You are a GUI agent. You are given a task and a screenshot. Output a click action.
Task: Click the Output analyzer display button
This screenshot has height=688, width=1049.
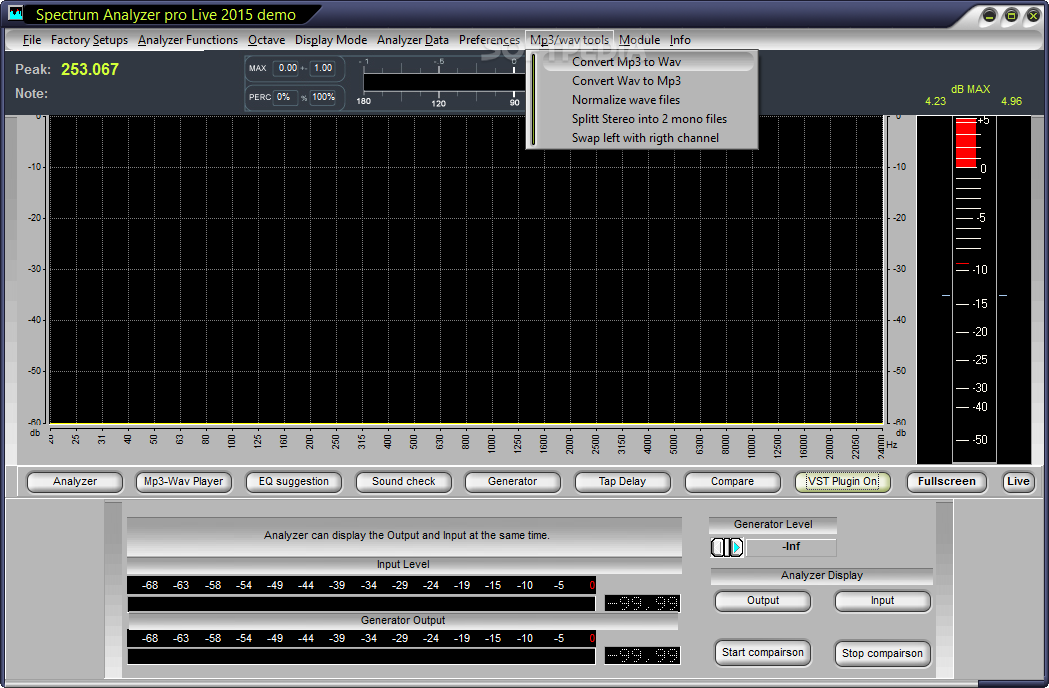click(x=763, y=601)
